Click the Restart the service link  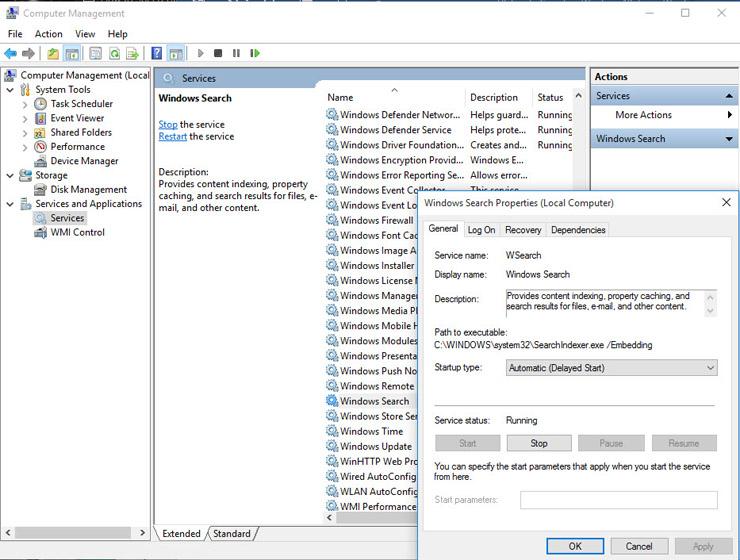[172, 137]
